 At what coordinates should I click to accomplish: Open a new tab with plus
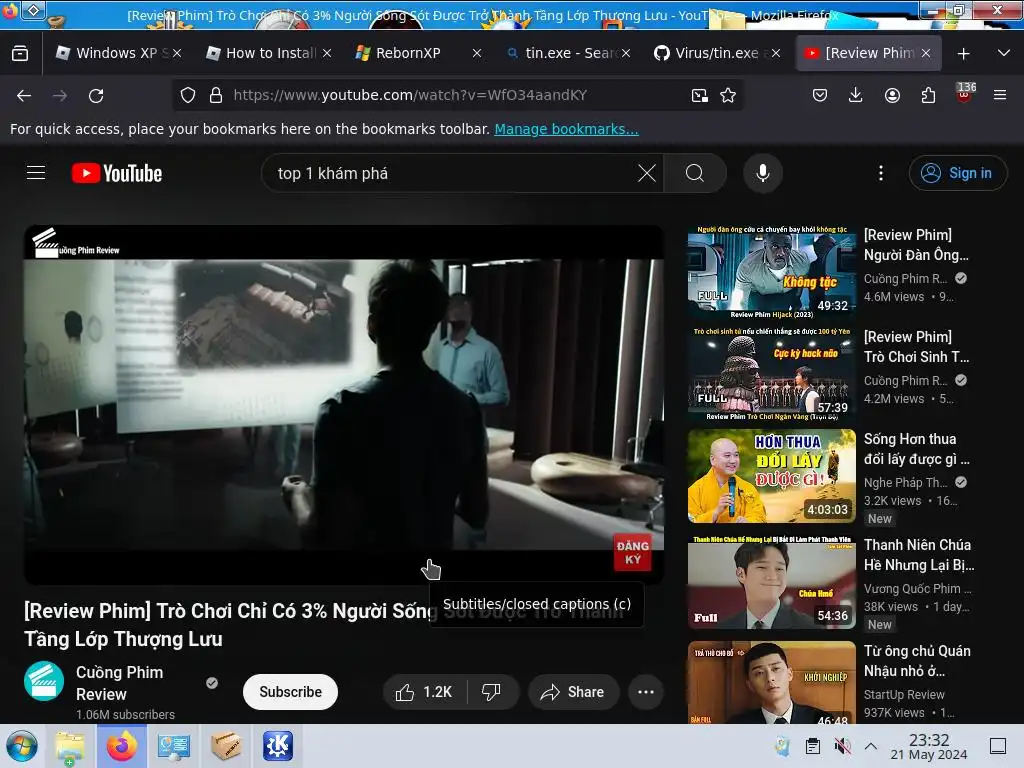click(963, 54)
